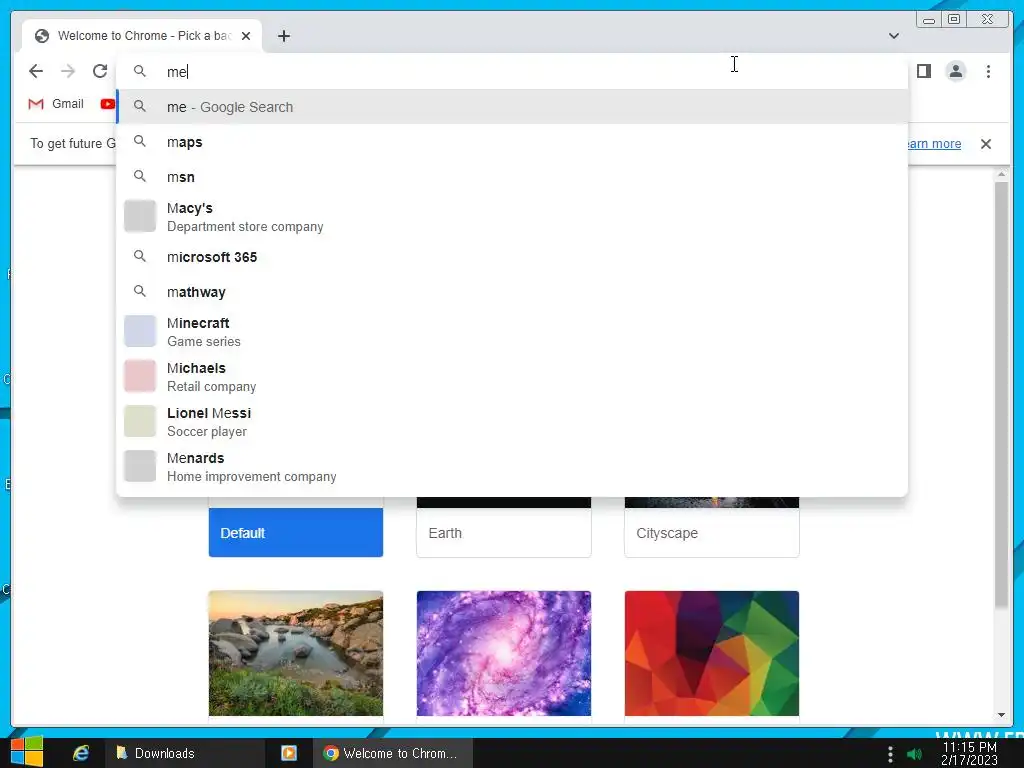Pick the rocky coast landscape thumbnail
Image resolution: width=1024 pixels, height=768 pixels.
(296, 654)
